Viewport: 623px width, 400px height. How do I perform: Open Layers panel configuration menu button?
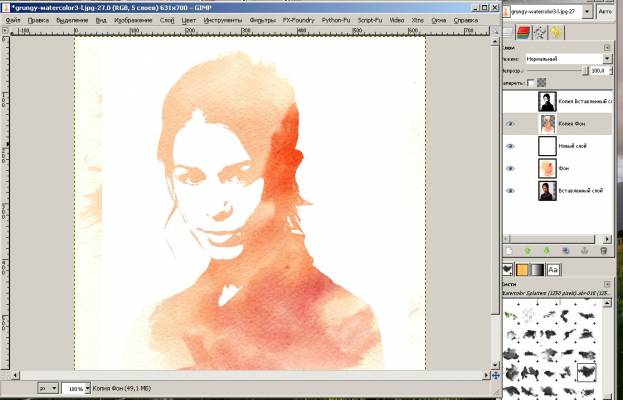click(607, 48)
